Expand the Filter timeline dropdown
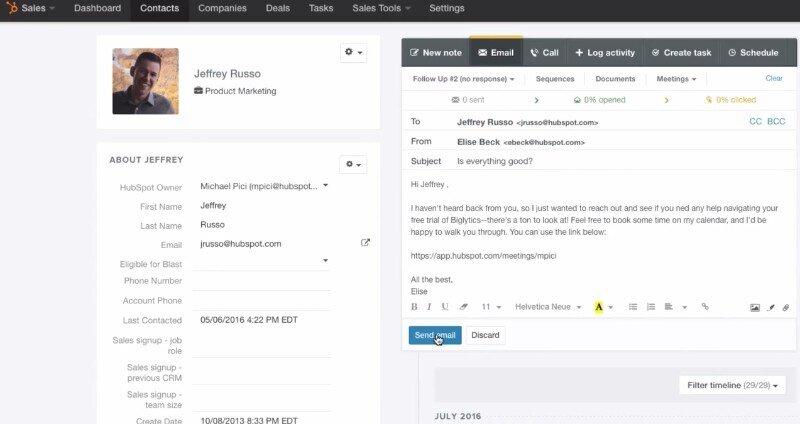The width and height of the screenshot is (800, 424). click(732, 385)
